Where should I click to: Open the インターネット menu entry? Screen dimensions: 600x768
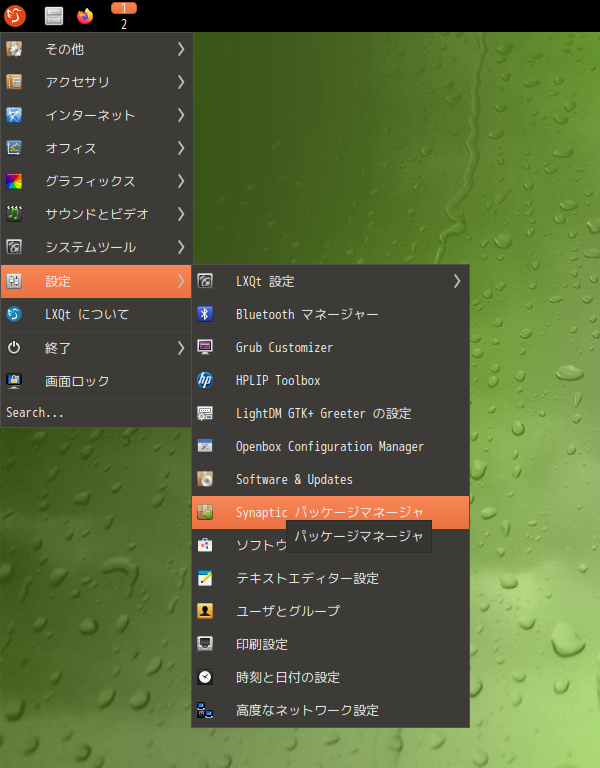pyautogui.click(x=96, y=115)
